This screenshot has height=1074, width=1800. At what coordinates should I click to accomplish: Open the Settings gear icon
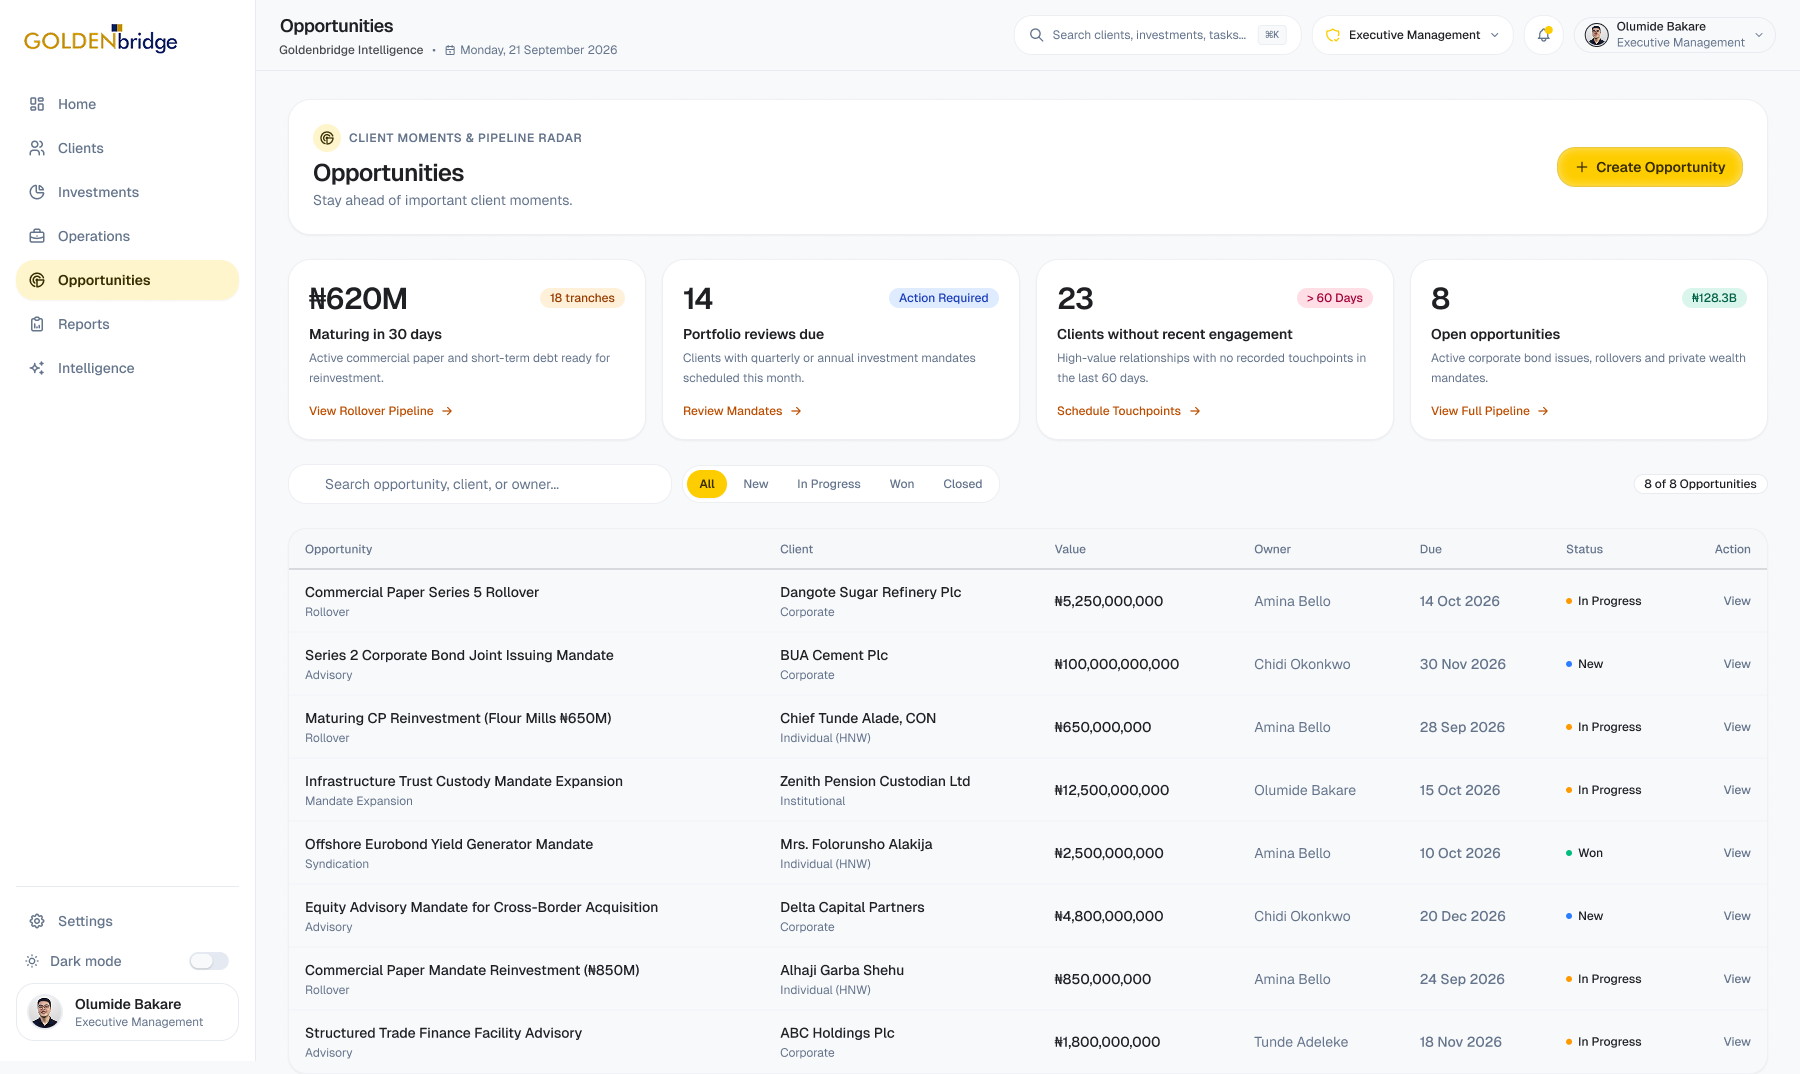point(37,921)
